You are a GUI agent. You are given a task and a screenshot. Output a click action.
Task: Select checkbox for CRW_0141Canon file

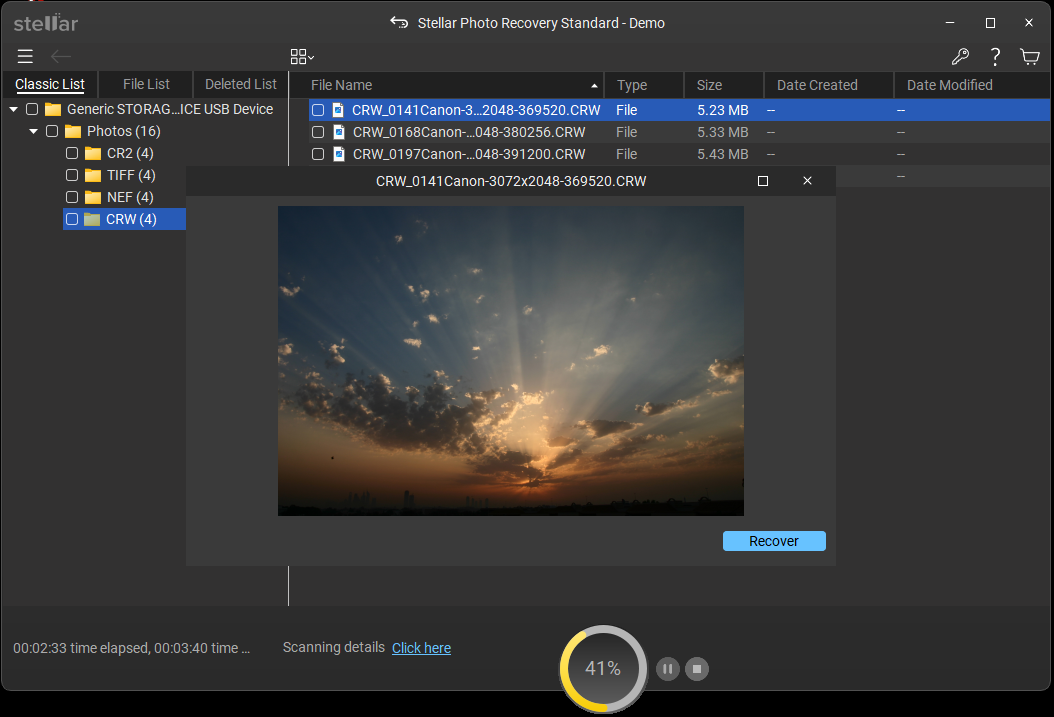(x=318, y=110)
